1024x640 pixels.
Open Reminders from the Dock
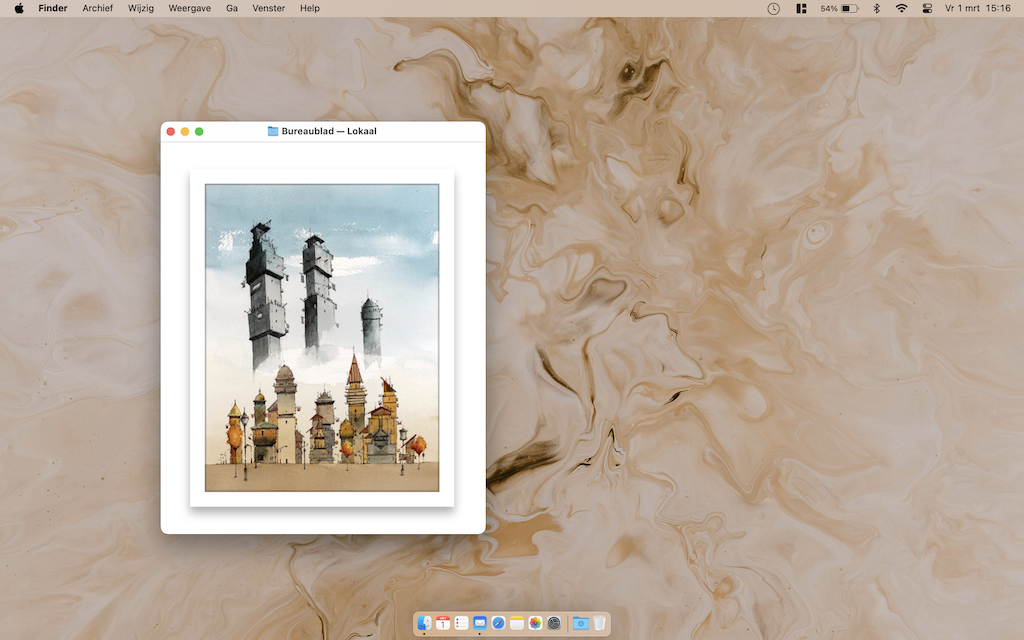tap(461, 623)
